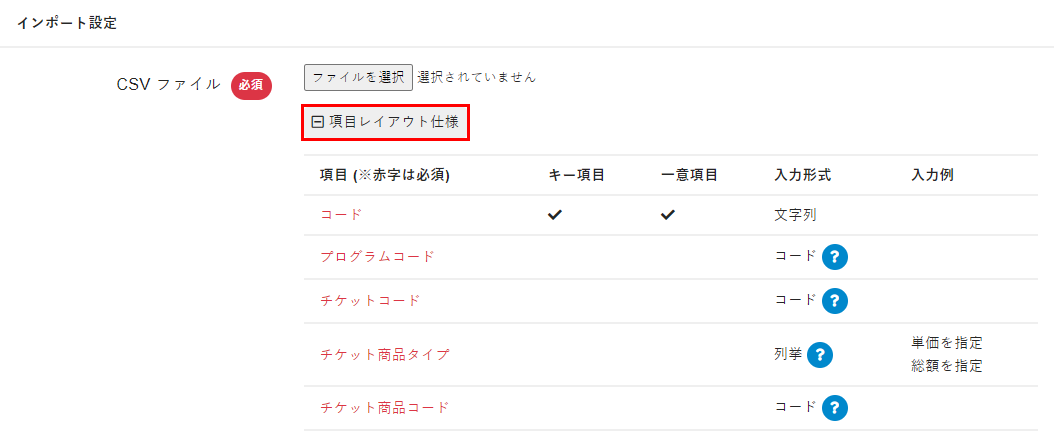Click the キー項目 column header
Viewport: 1054px width, 447px height.
coord(576,175)
